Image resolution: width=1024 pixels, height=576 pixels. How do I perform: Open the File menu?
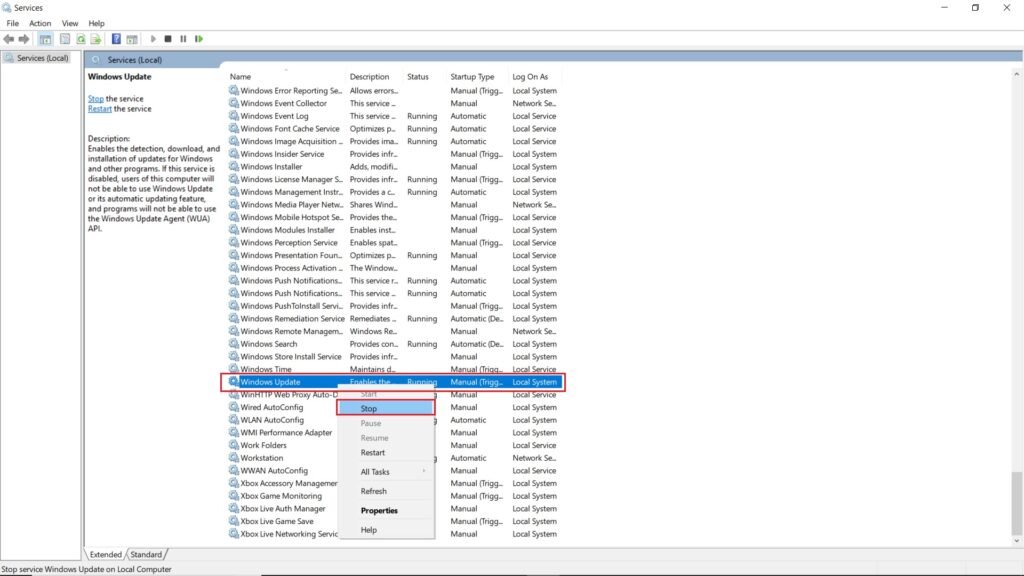[12, 24]
